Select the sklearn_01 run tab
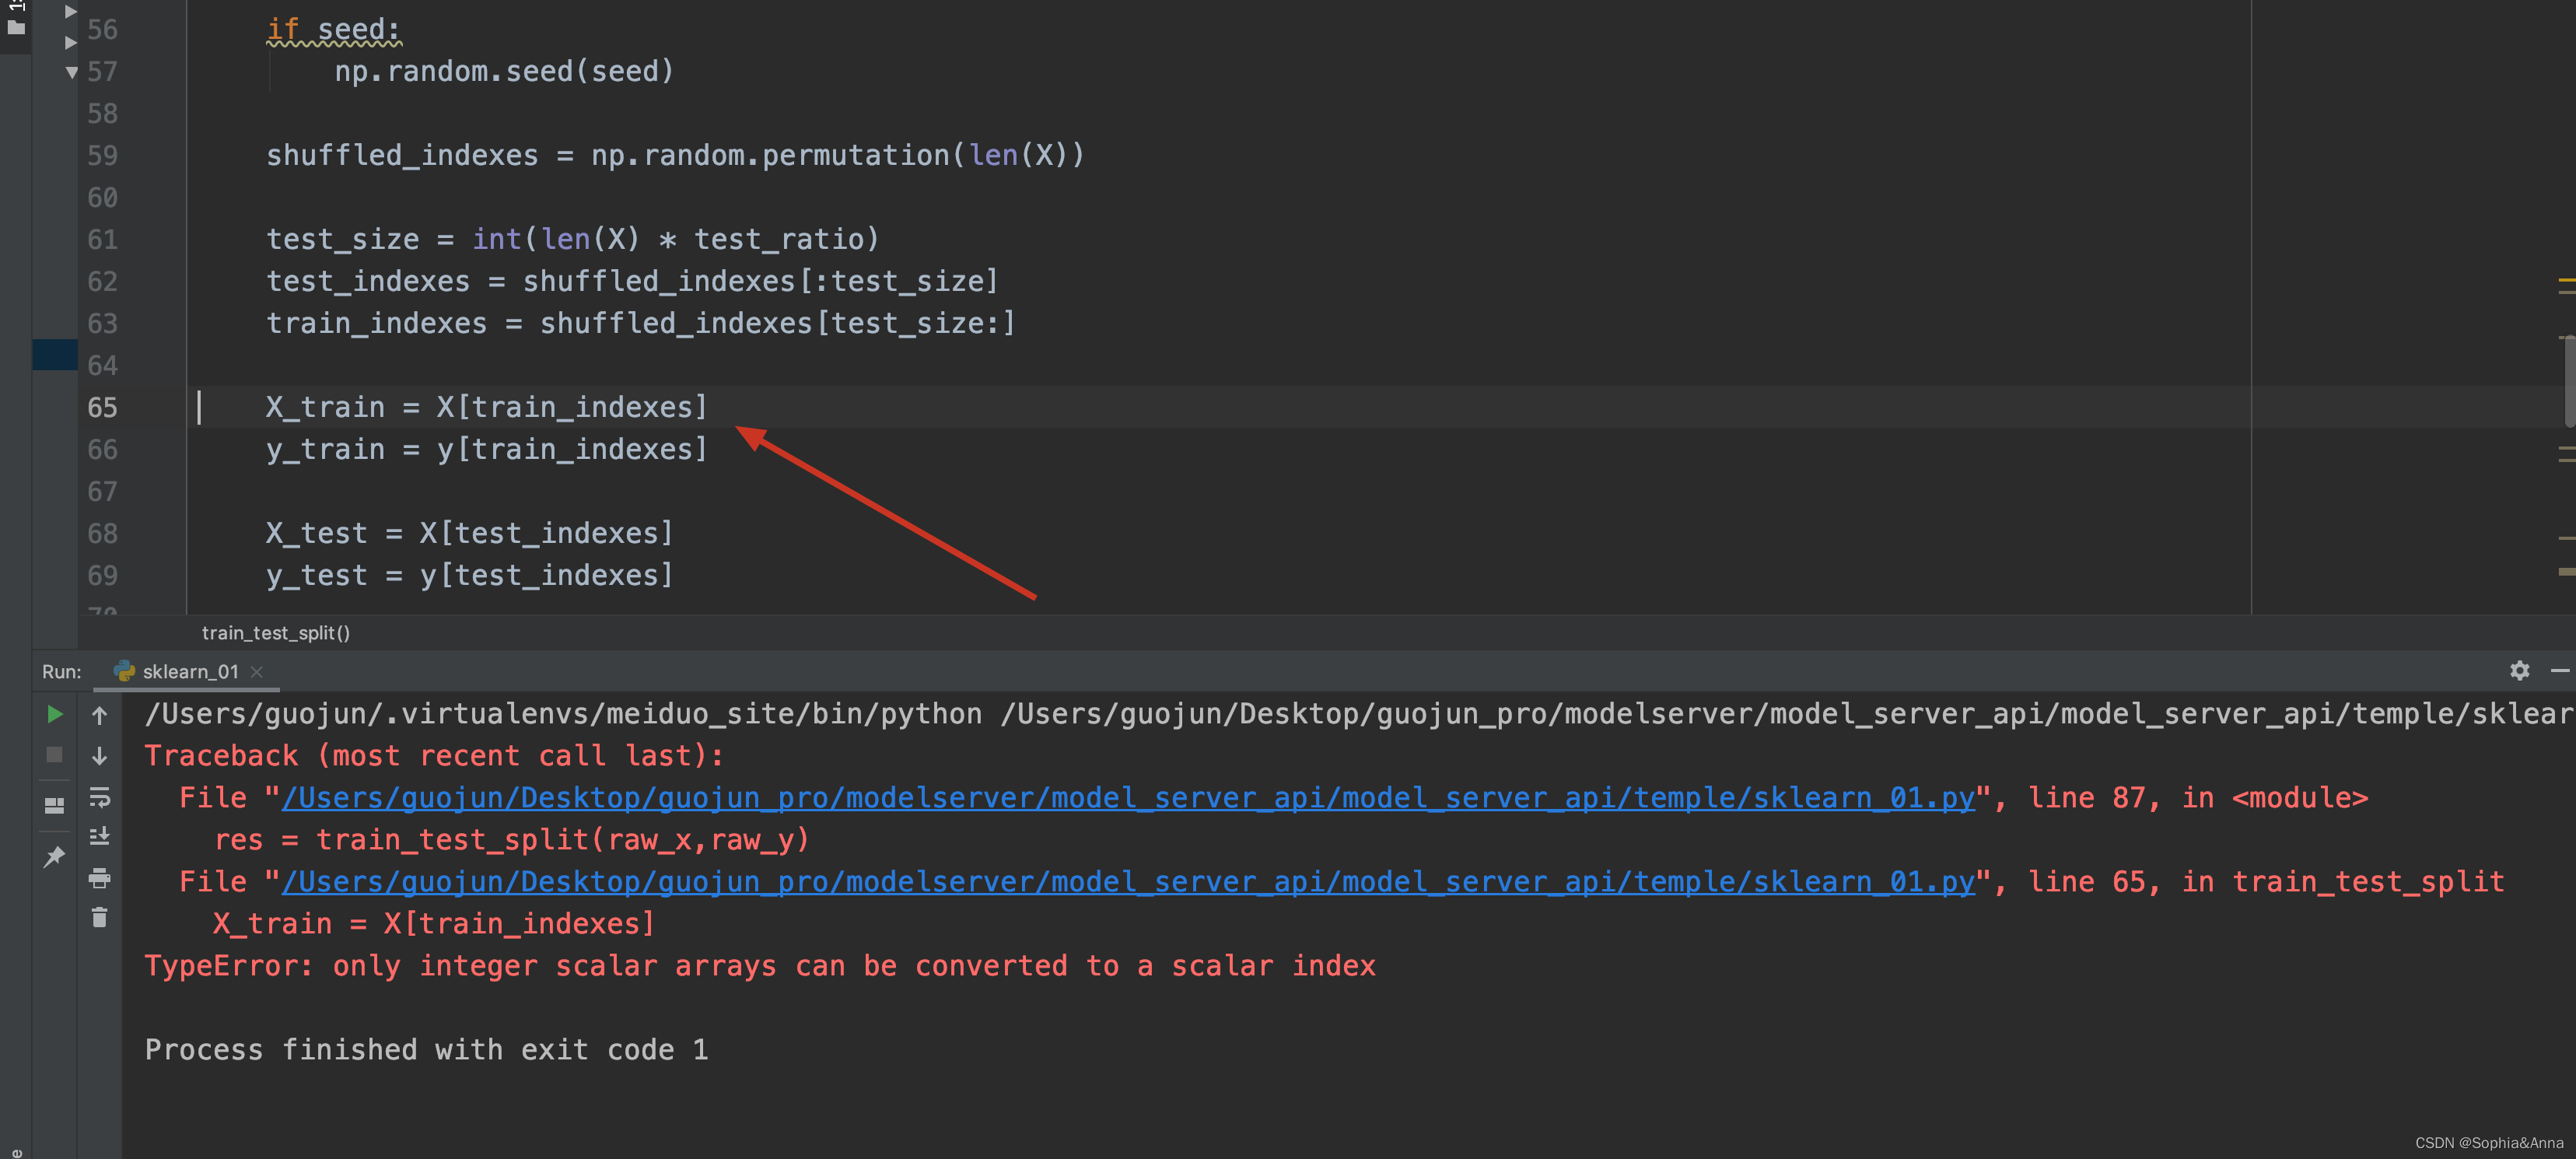Image resolution: width=2576 pixels, height=1159 pixels. click(189, 672)
